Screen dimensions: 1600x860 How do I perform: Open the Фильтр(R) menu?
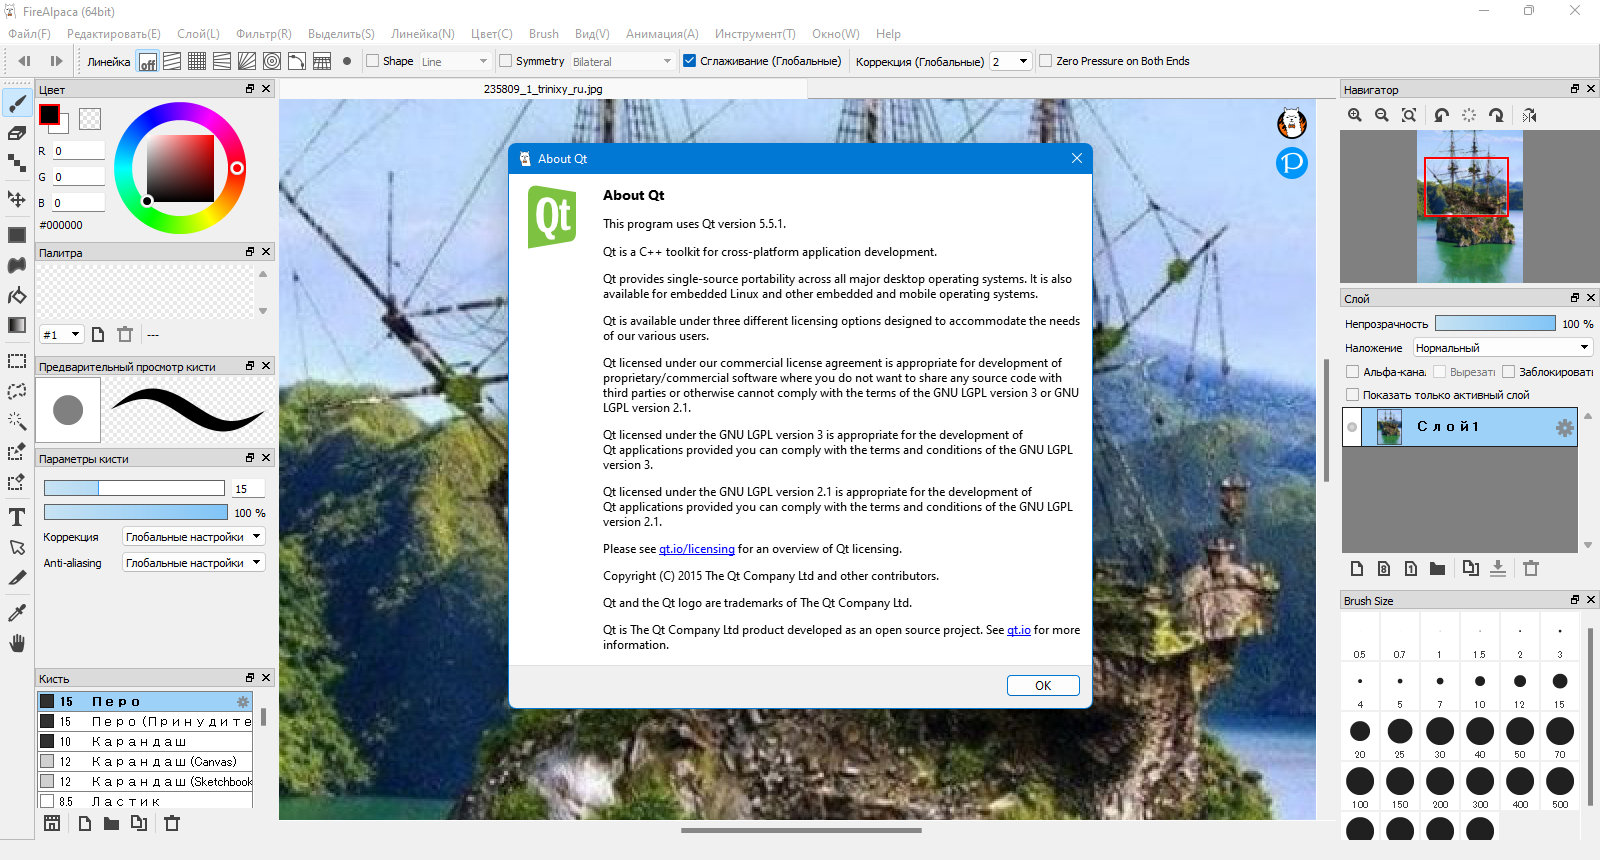pos(264,34)
